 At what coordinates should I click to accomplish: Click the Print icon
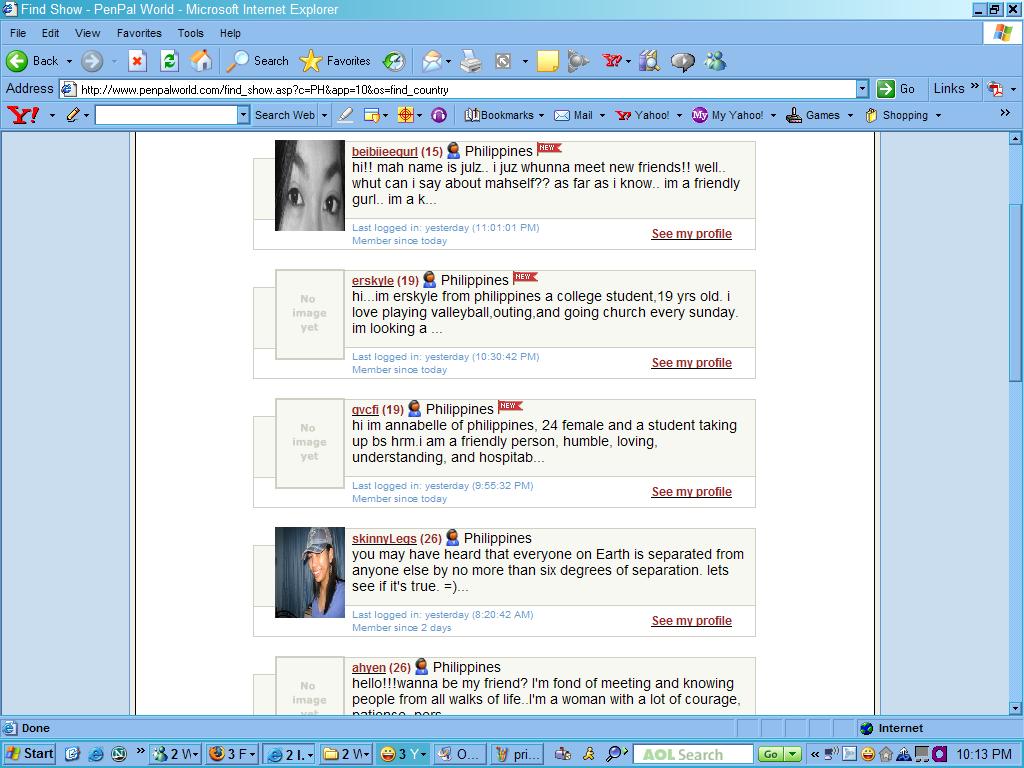[471, 61]
